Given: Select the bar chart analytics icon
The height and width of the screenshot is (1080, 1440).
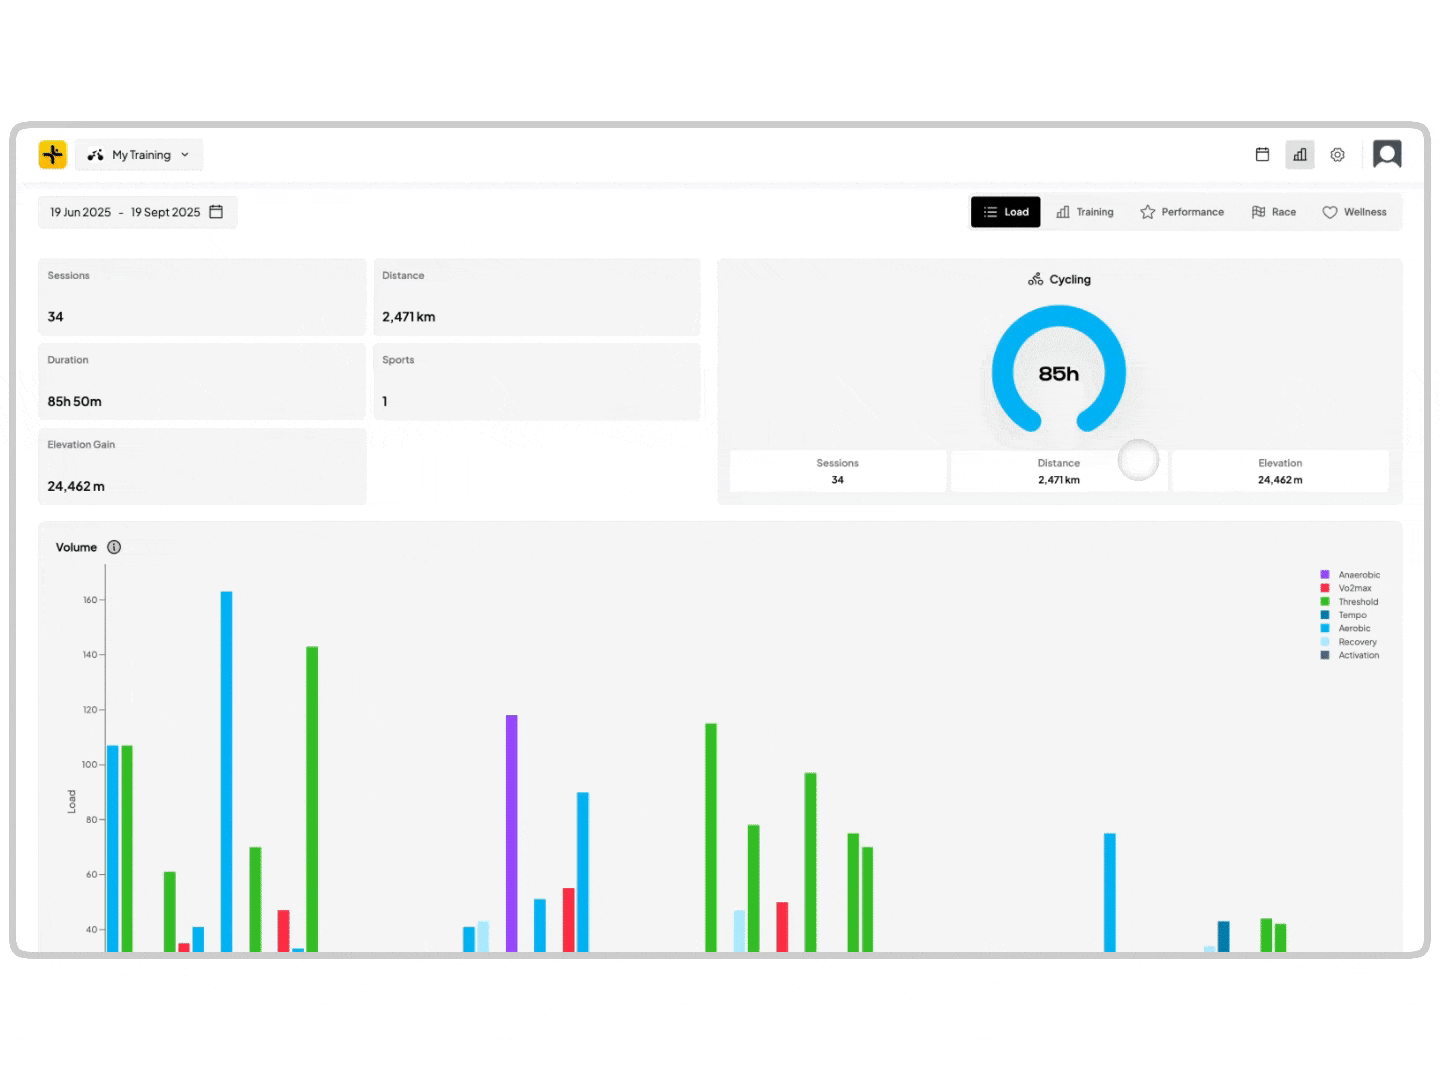Looking at the screenshot, I should coord(1299,155).
